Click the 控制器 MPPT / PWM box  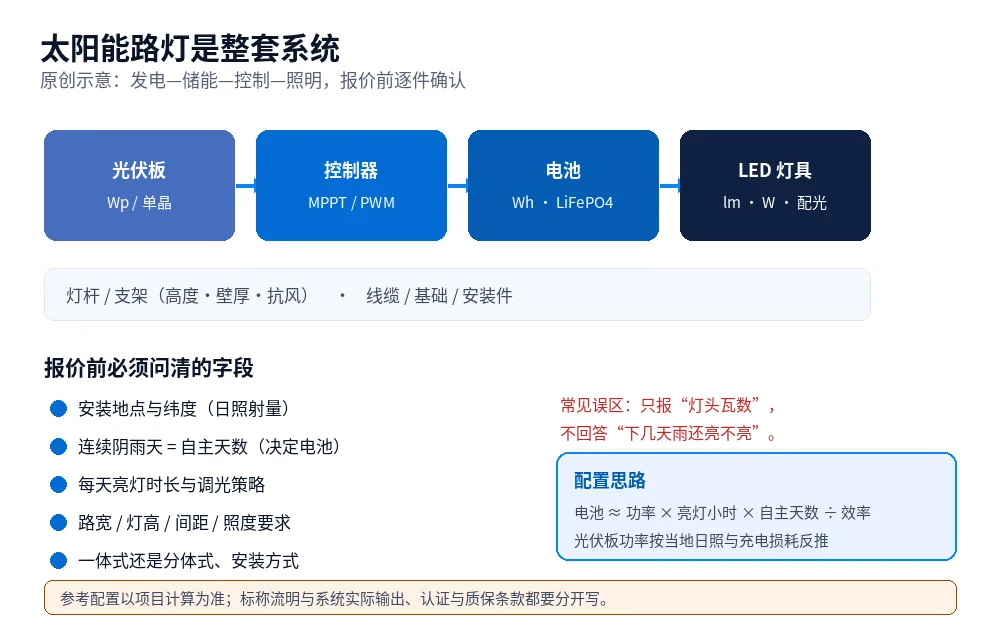(x=351, y=185)
